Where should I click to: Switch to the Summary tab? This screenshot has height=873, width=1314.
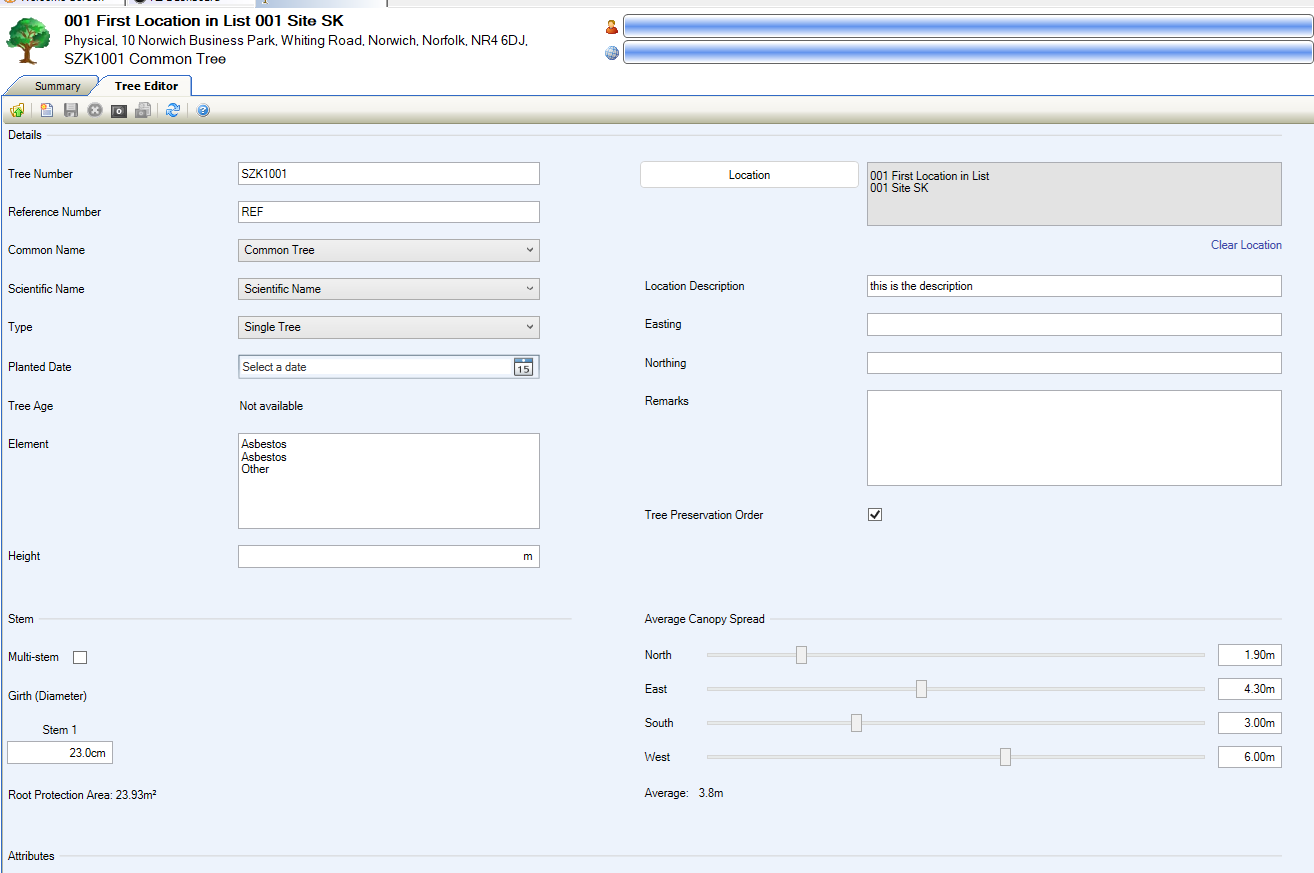click(x=57, y=86)
